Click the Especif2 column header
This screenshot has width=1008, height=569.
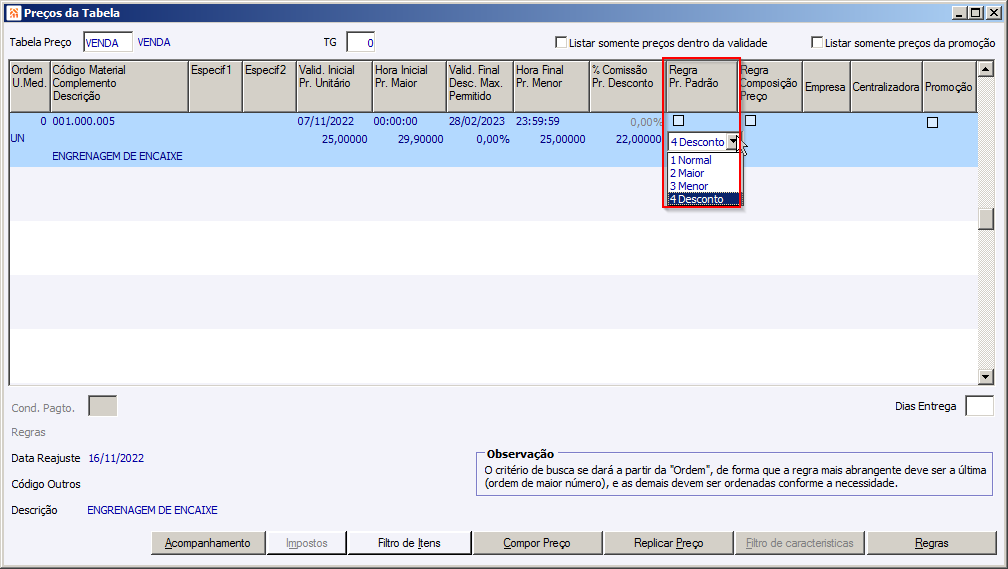click(x=269, y=86)
